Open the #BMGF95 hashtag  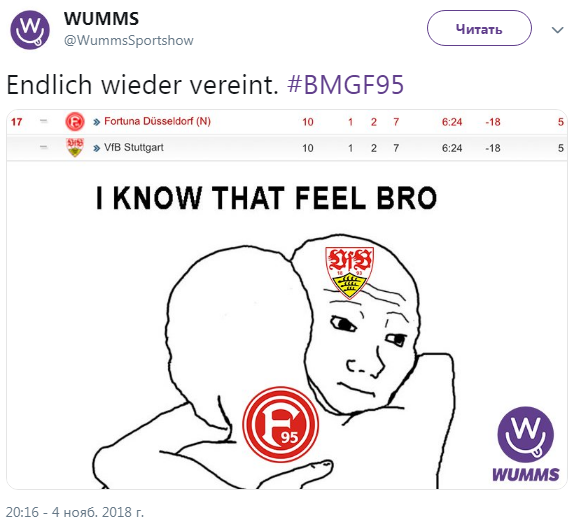click(x=345, y=85)
